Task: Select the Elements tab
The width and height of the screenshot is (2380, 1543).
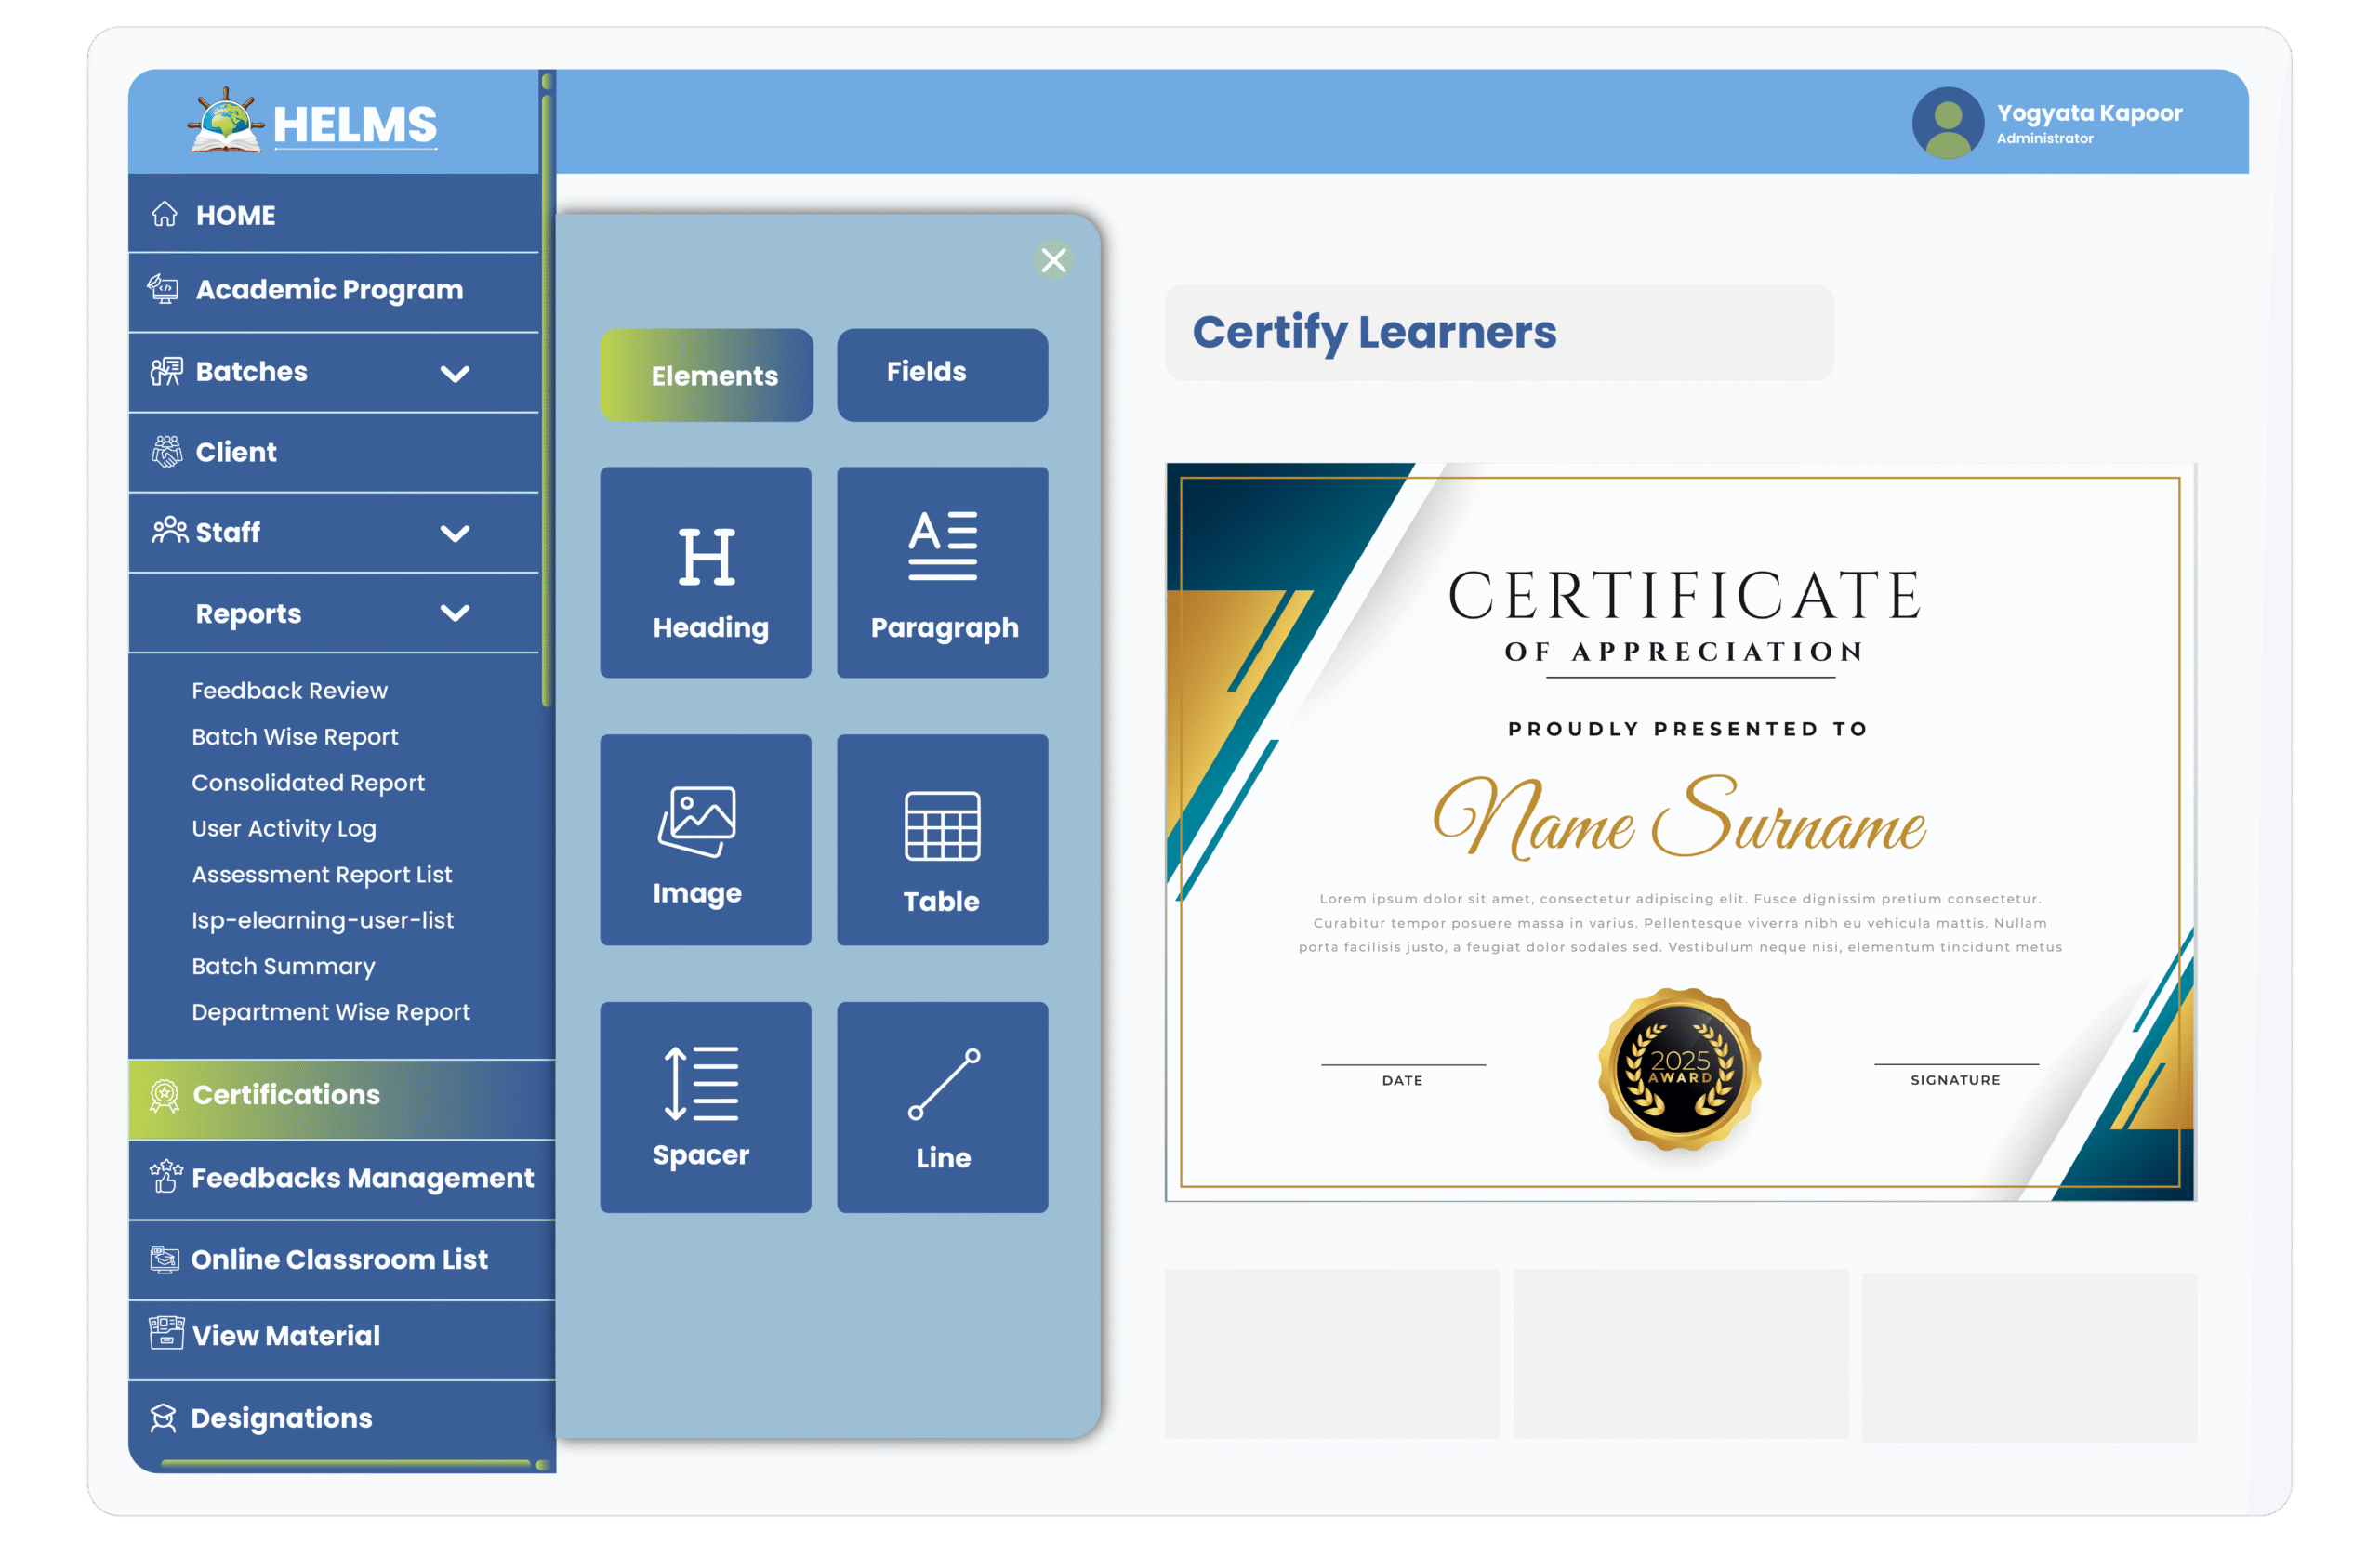Action: 706,375
